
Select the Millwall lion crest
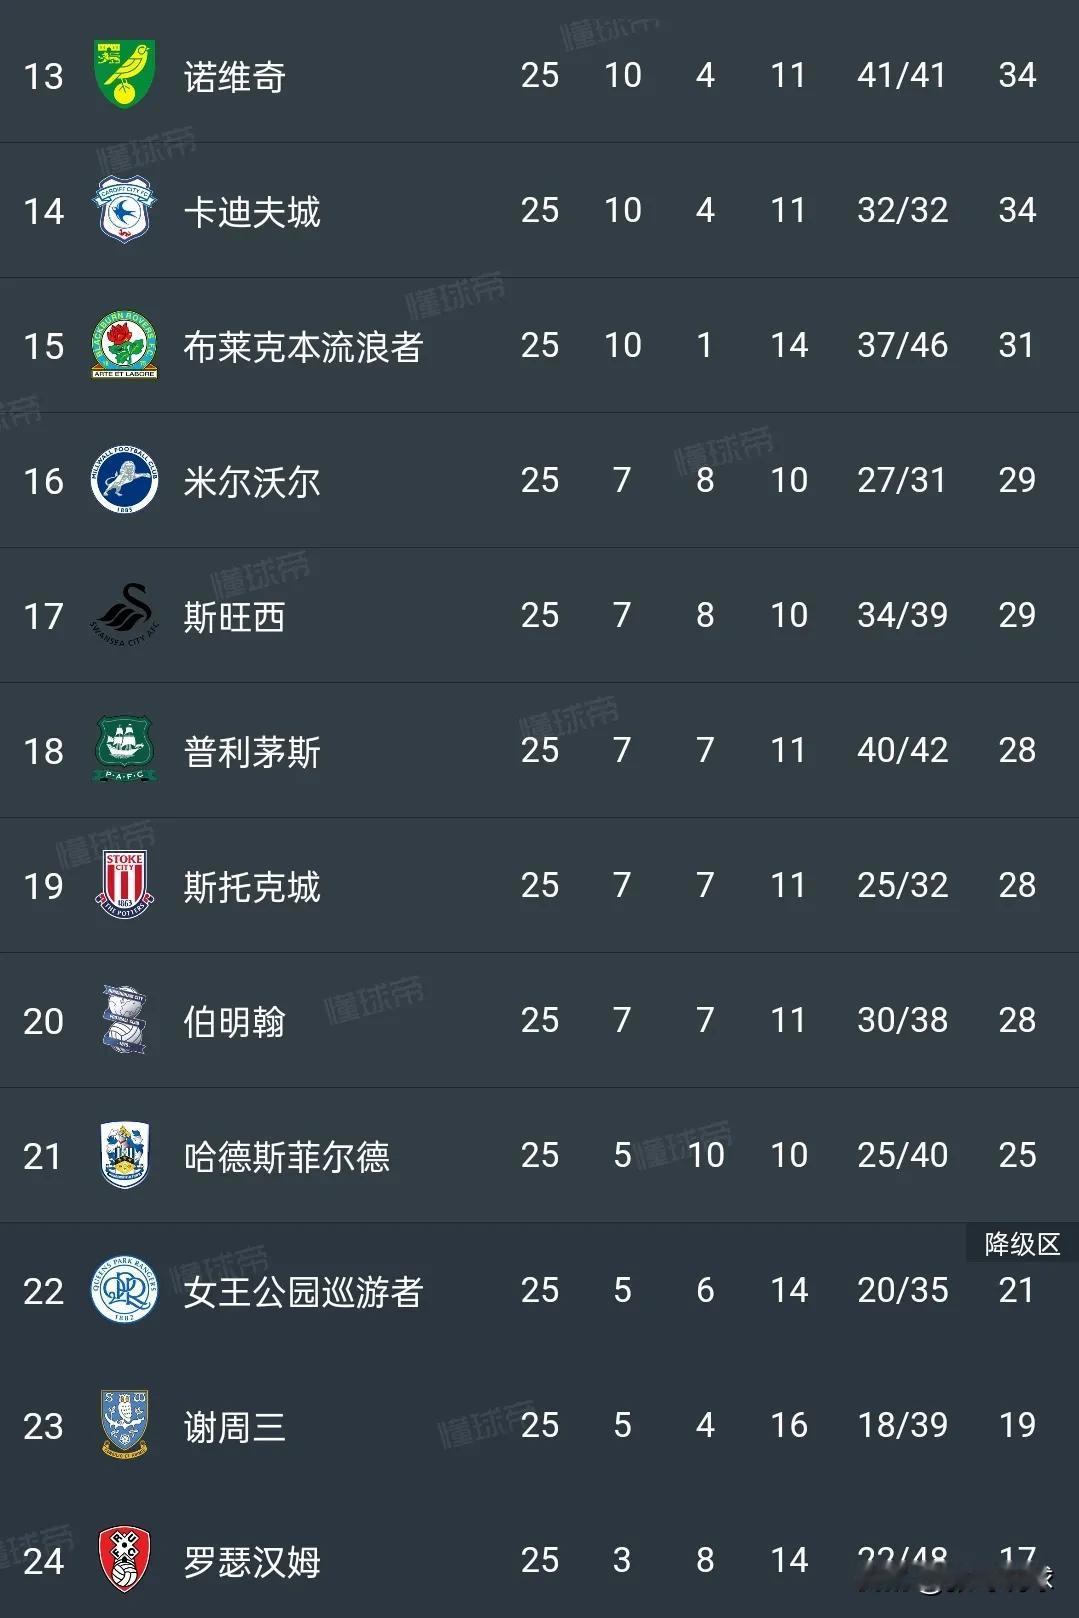[124, 480]
